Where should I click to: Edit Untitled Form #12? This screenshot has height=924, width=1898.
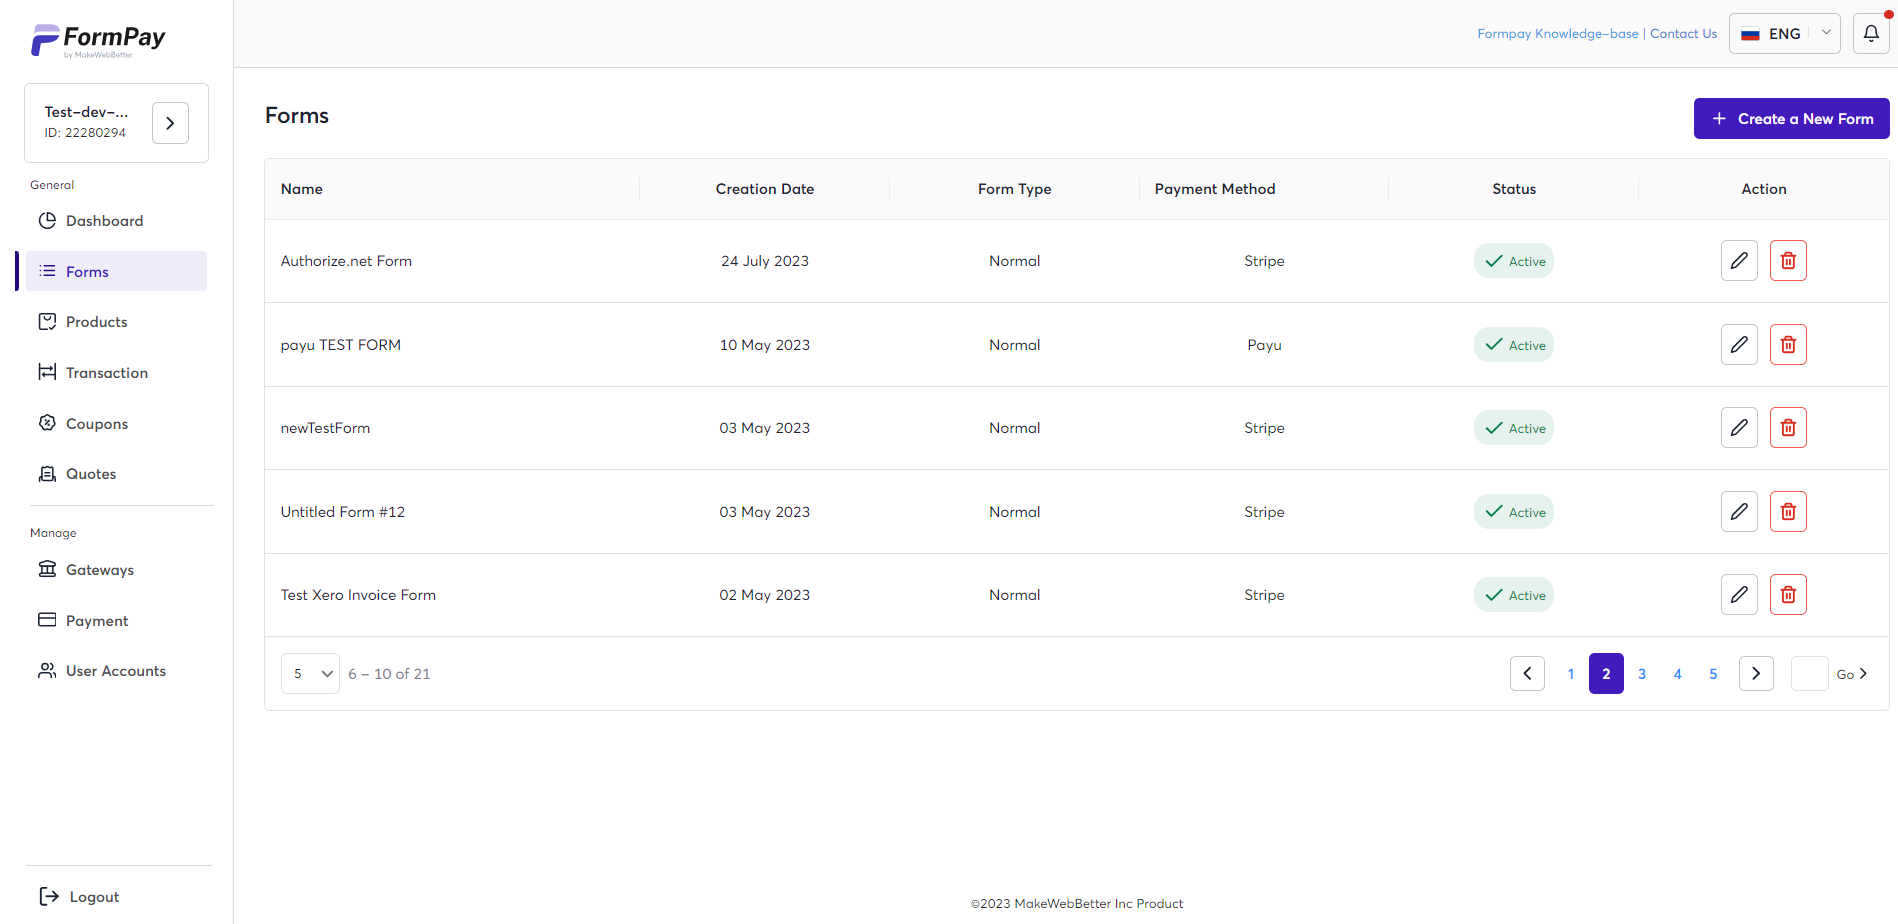pos(1739,512)
